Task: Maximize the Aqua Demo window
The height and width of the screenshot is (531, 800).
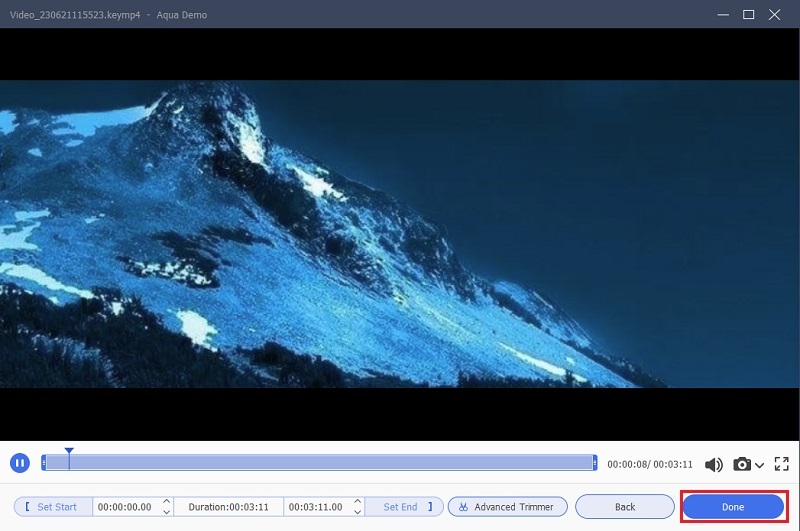Action: pyautogui.click(x=748, y=15)
